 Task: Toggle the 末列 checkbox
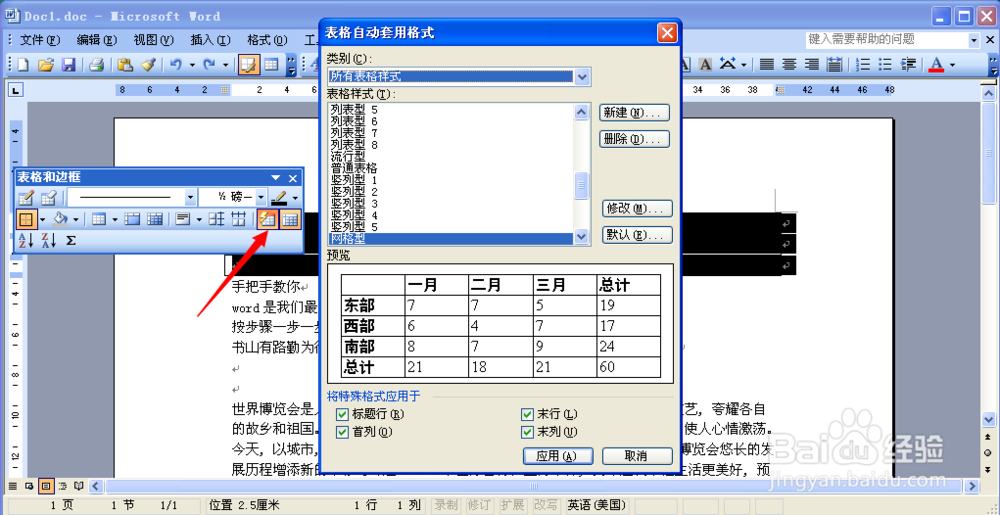(x=527, y=432)
